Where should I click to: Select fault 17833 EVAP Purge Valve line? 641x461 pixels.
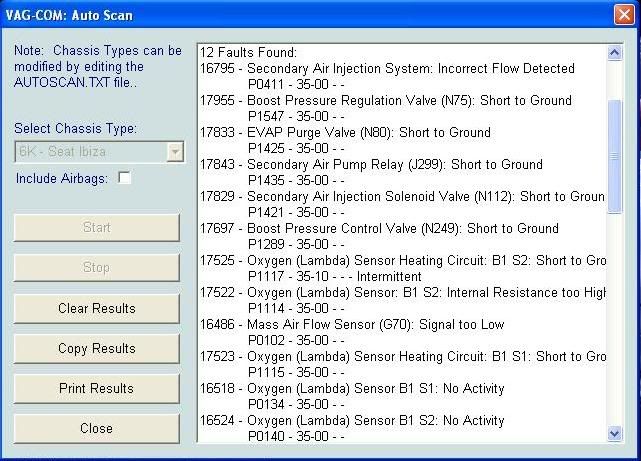pos(345,132)
